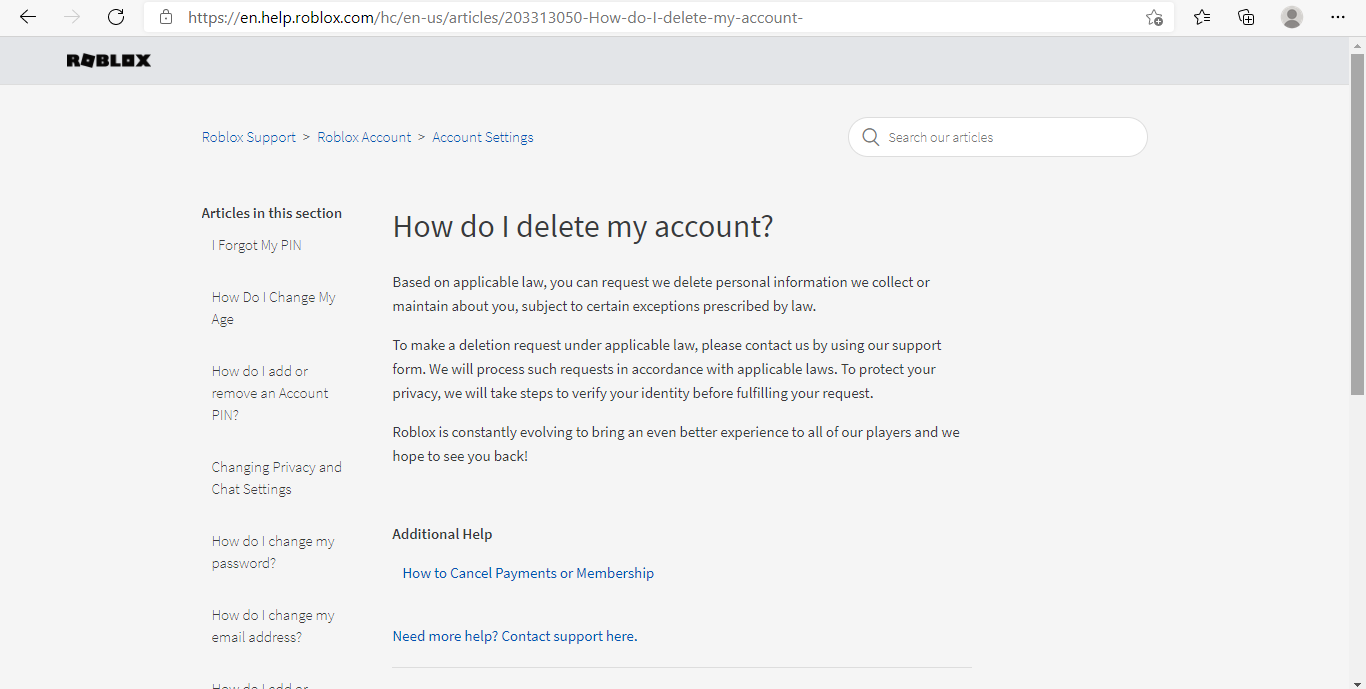Image resolution: width=1366 pixels, height=689 pixels.
Task: Go back using browser back arrow
Action: pos(28,17)
